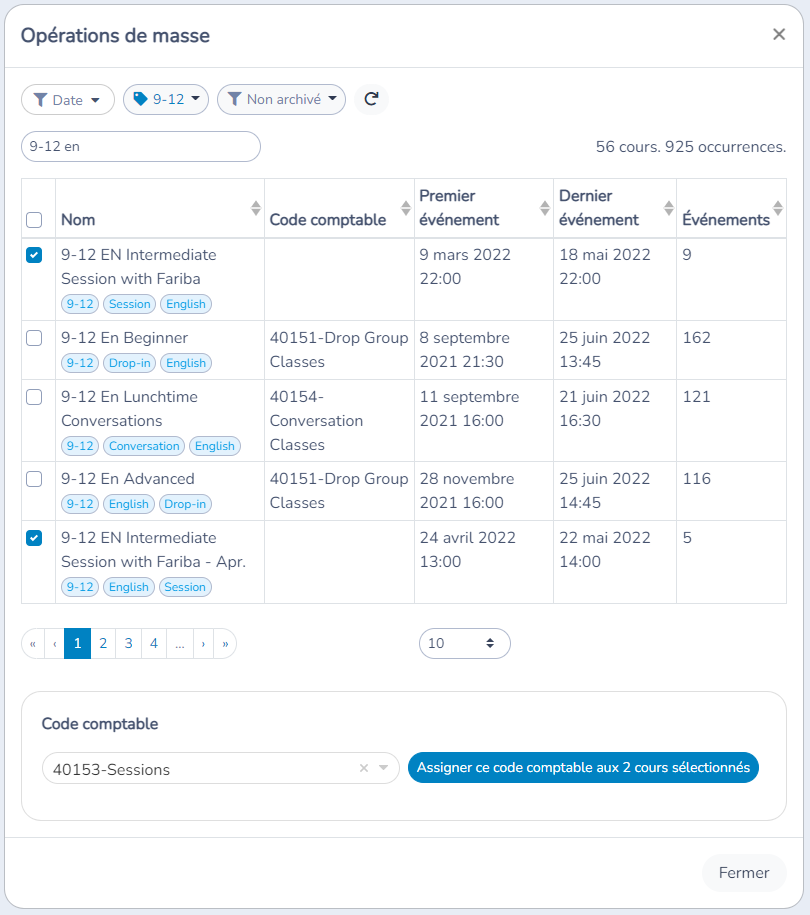Open the 9-12 tag filter dropdown
The height and width of the screenshot is (915, 810).
pyautogui.click(x=166, y=100)
